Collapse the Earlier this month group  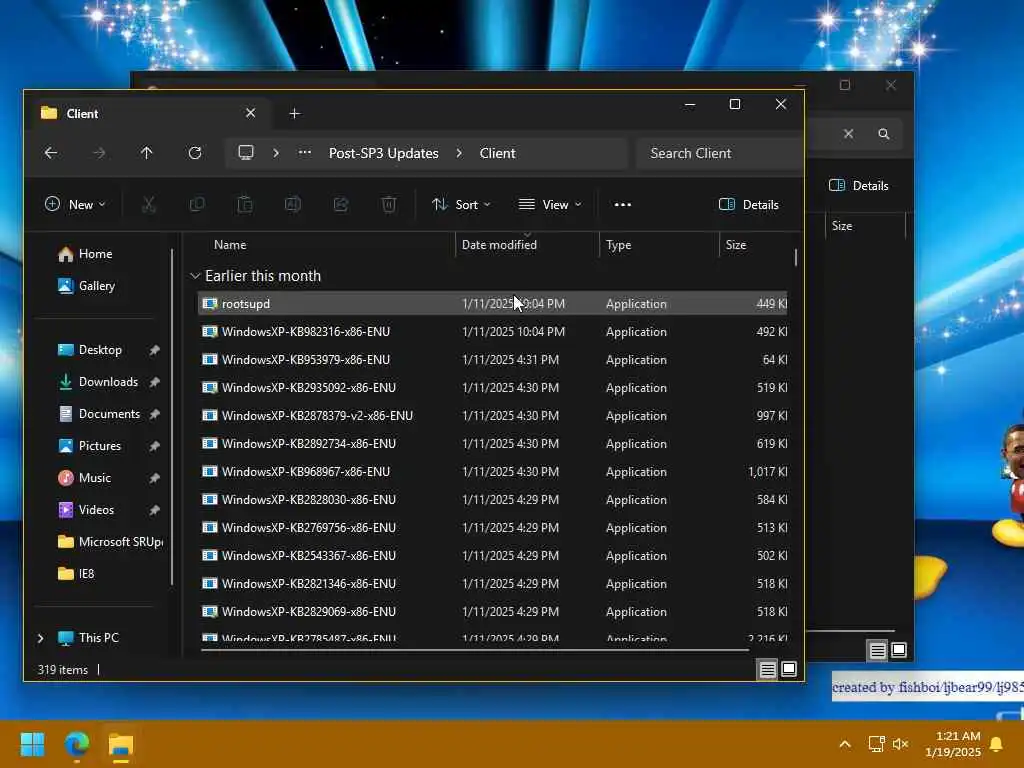tap(195, 276)
